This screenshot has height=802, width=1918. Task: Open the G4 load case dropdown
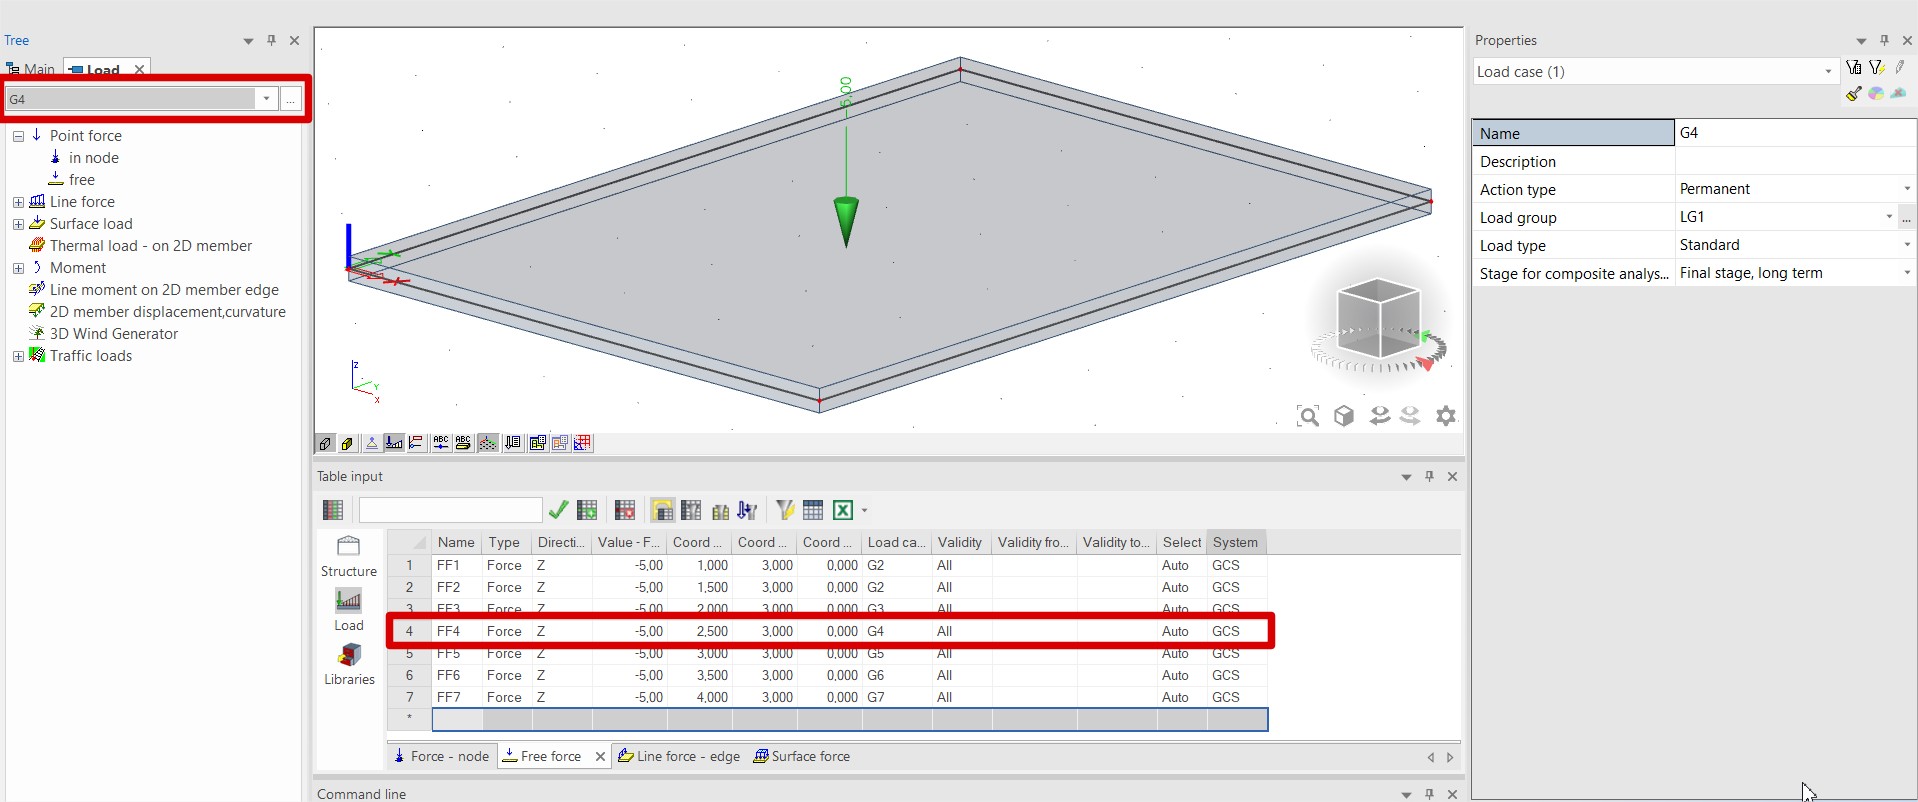266,99
